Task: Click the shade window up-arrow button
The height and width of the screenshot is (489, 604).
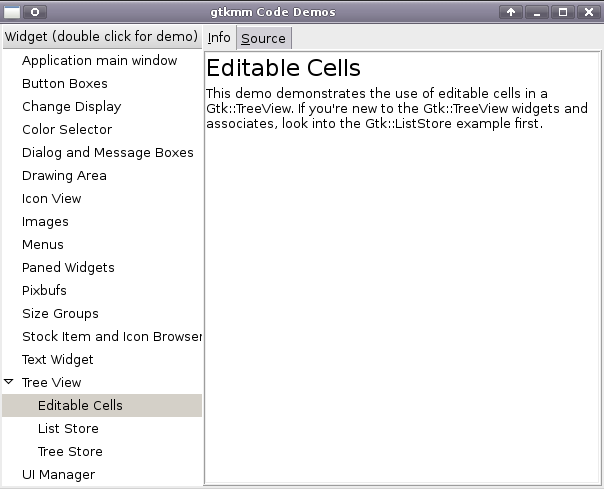Action: click(x=511, y=12)
